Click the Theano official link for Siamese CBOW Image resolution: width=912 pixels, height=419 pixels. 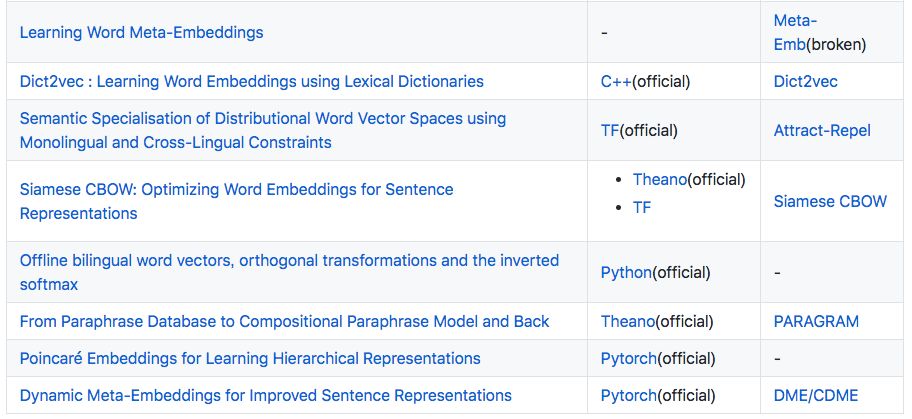658,179
